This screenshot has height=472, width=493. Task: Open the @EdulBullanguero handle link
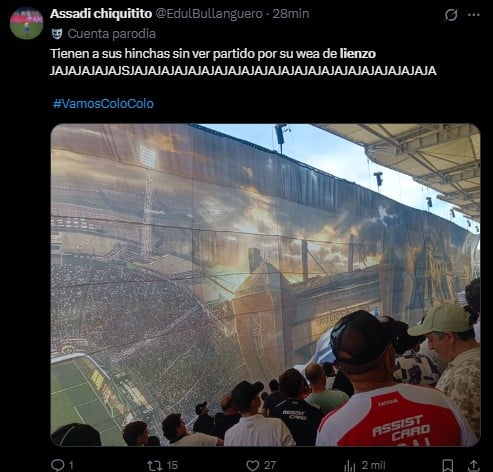click(209, 14)
